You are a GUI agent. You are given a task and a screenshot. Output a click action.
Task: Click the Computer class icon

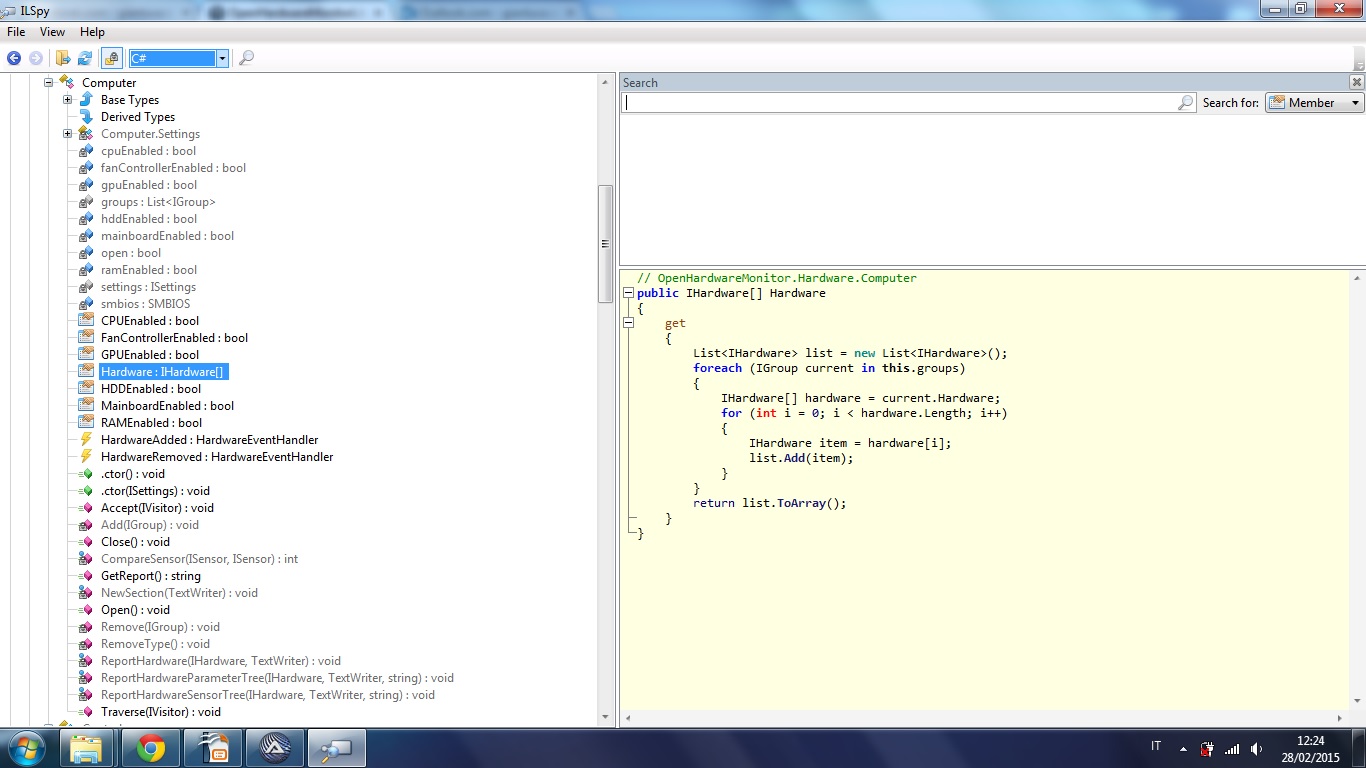click(67, 82)
